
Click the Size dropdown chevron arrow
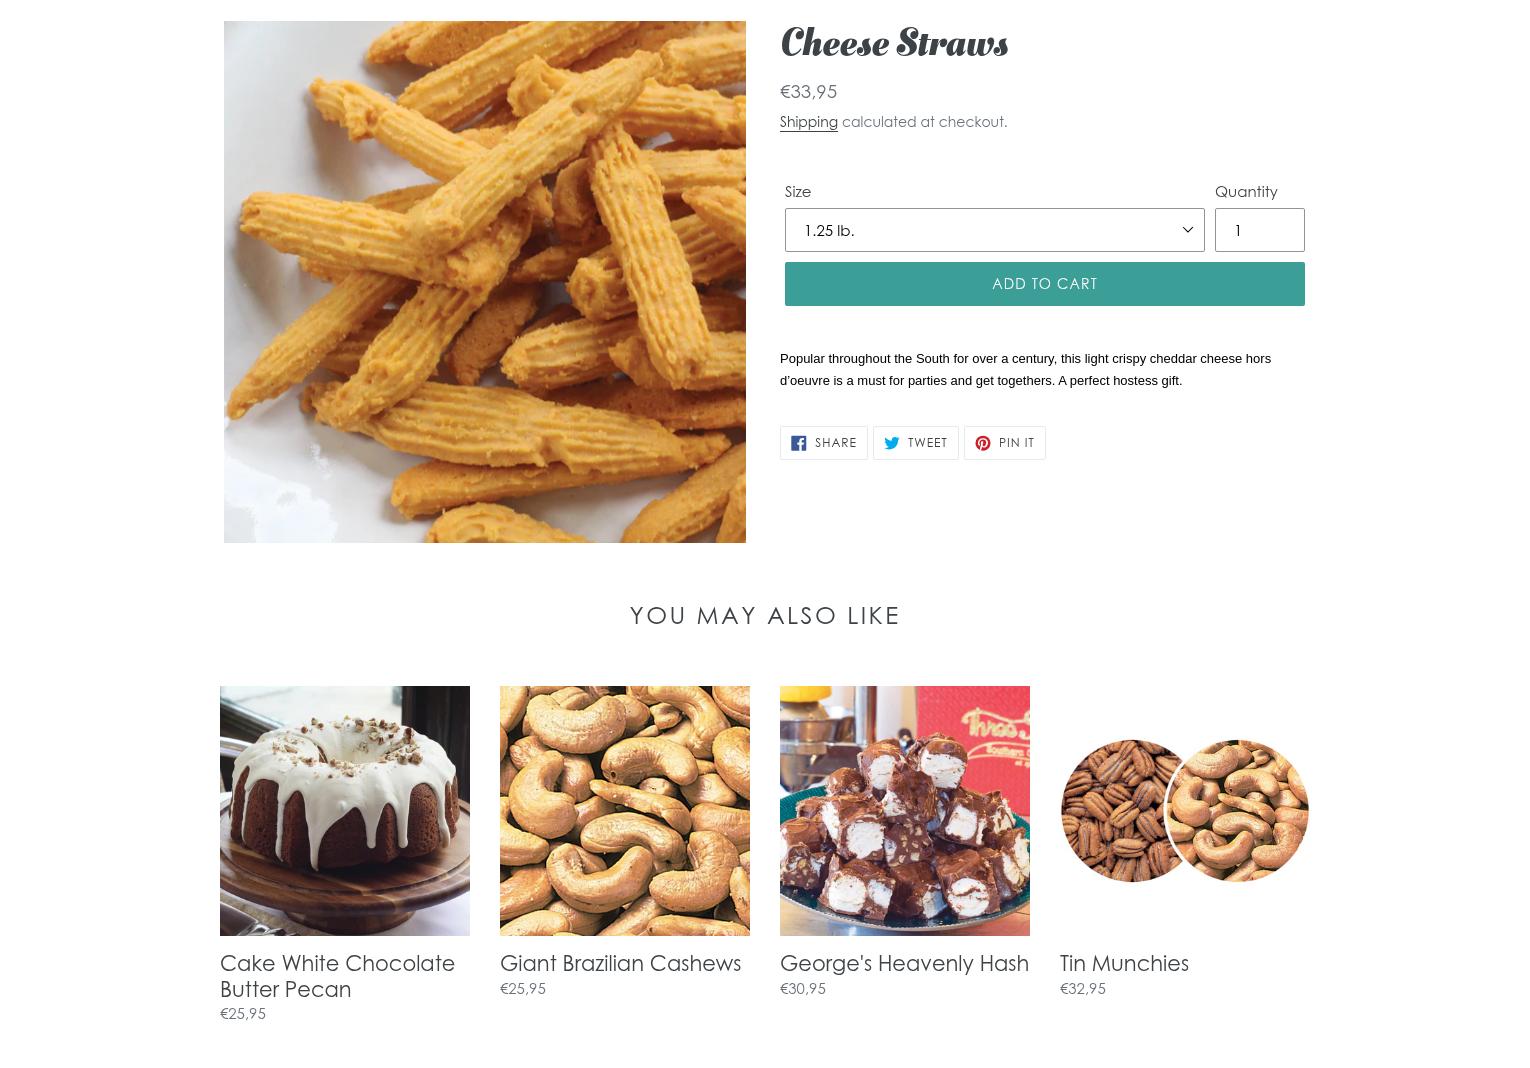pyautogui.click(x=1187, y=230)
